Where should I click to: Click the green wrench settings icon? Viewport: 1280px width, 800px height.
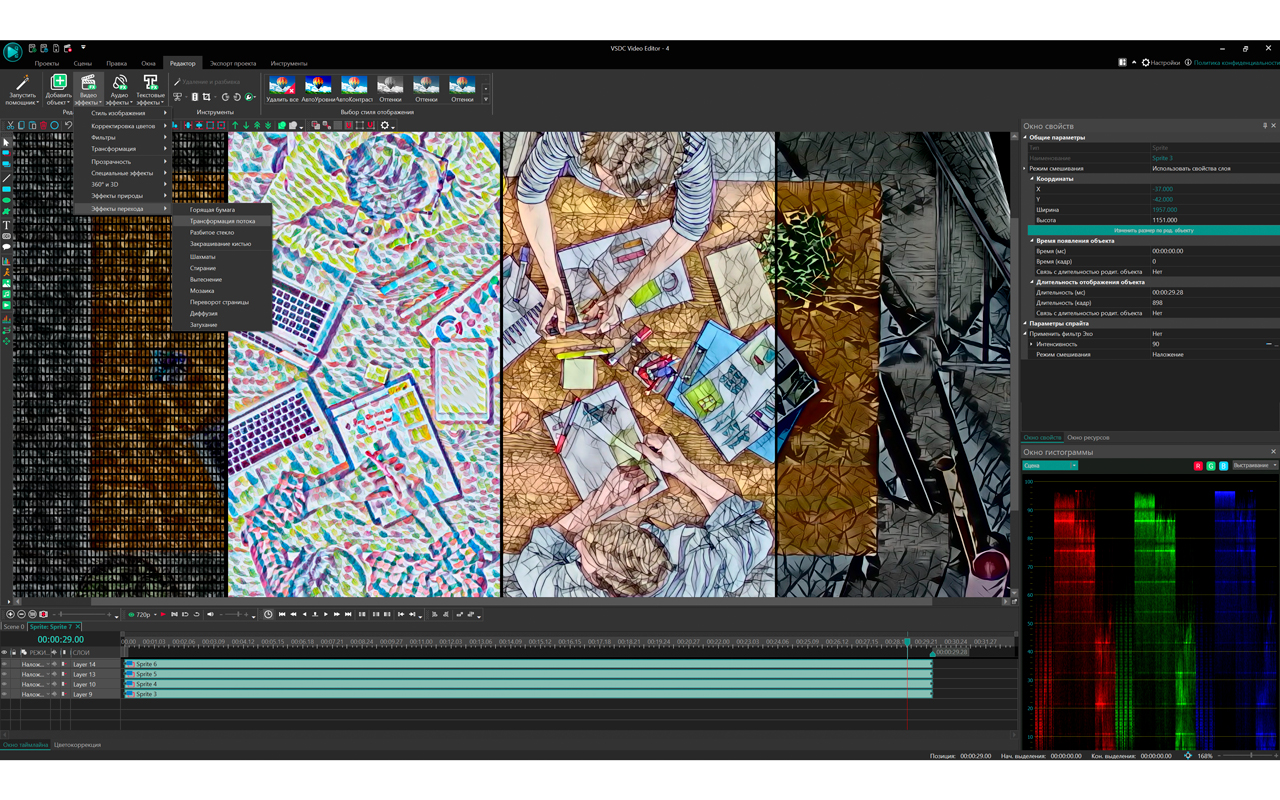tap(248, 97)
